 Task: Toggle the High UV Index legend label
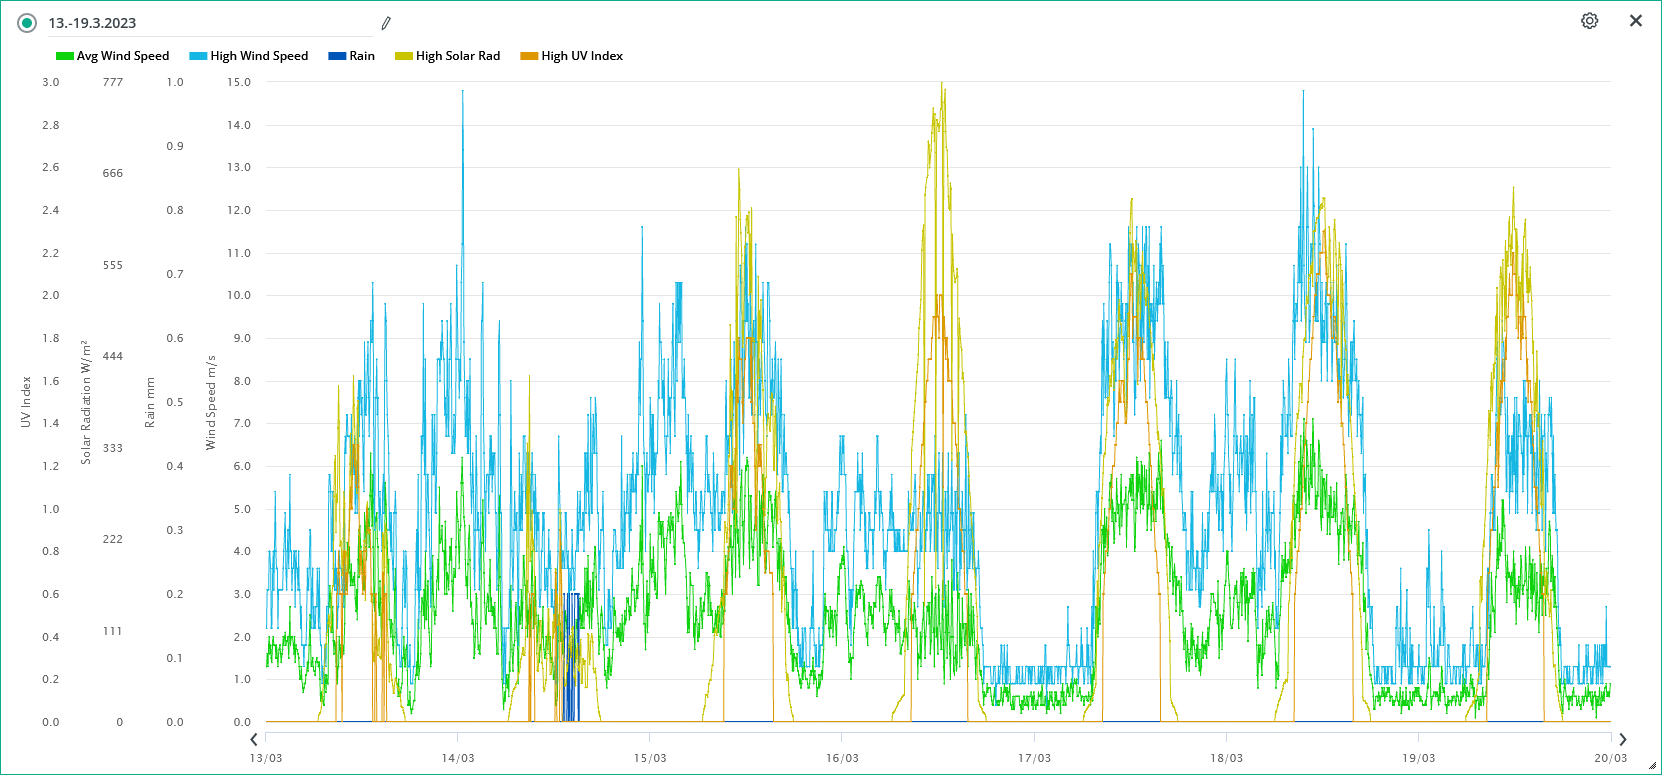(582, 56)
